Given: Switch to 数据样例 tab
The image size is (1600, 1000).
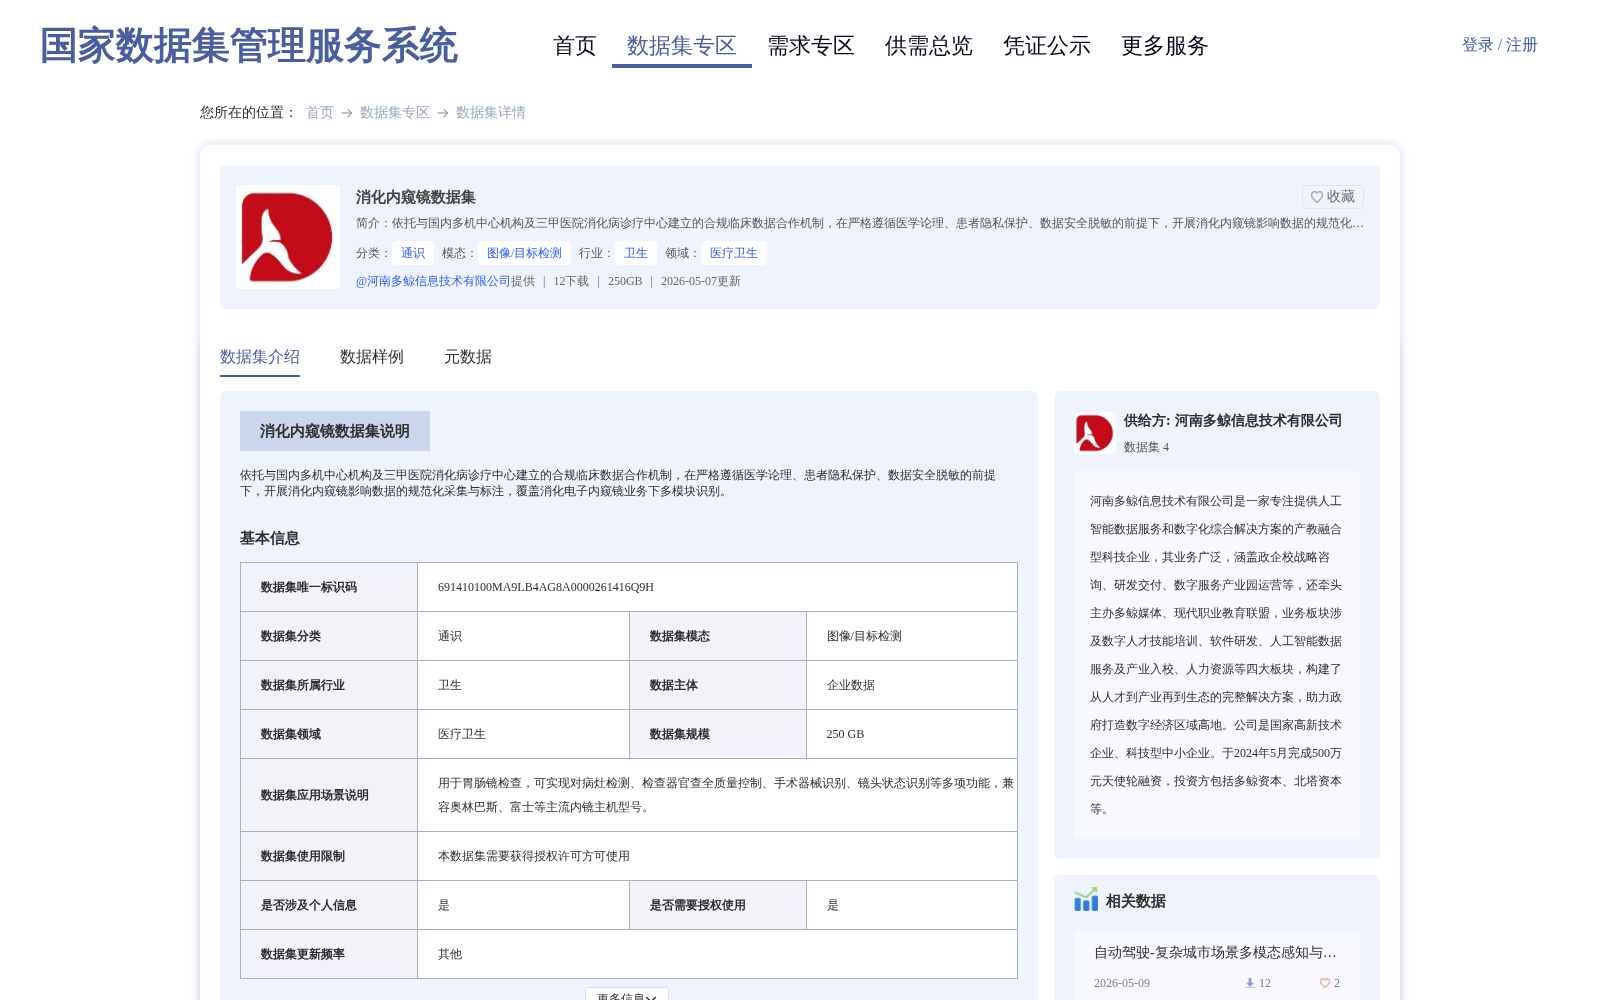Looking at the screenshot, I should coord(372,357).
